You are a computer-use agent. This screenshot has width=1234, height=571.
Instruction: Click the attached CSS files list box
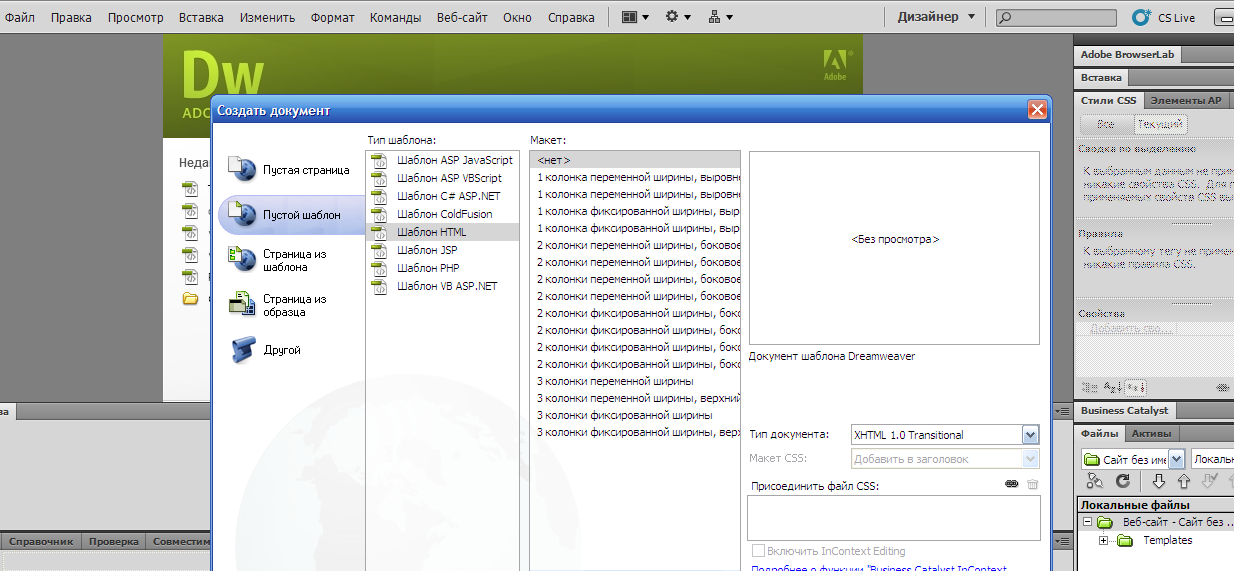point(894,518)
